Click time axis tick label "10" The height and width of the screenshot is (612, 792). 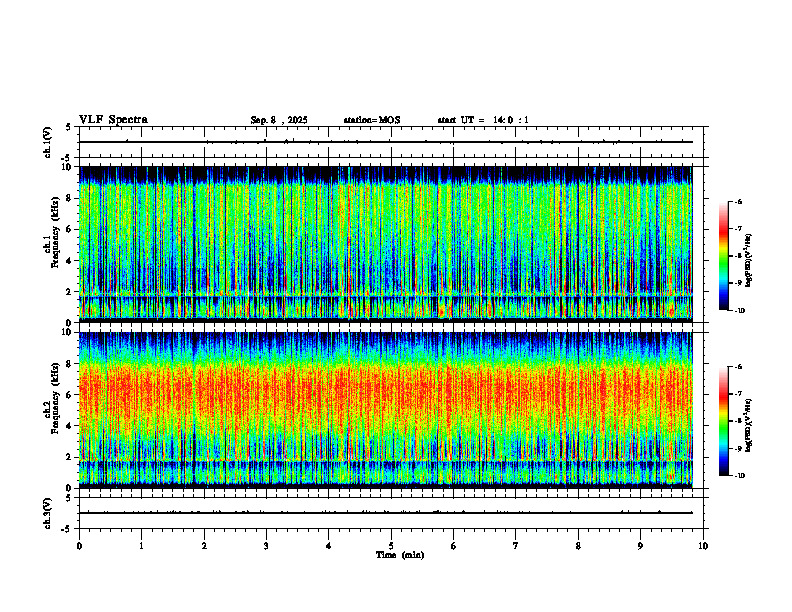[x=703, y=546]
